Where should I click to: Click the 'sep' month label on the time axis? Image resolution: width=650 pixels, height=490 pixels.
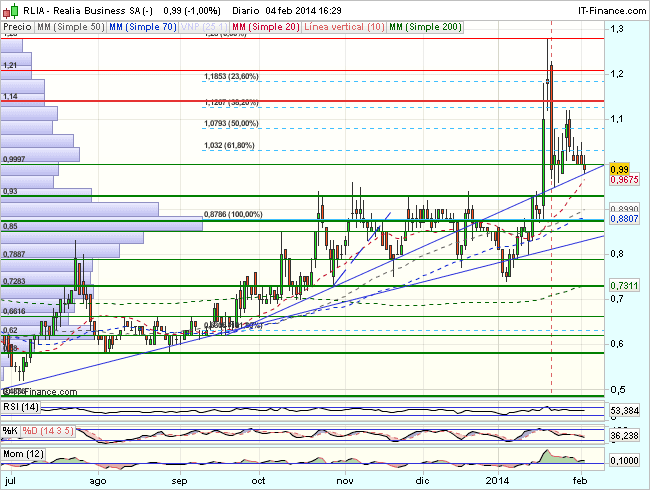(179, 481)
